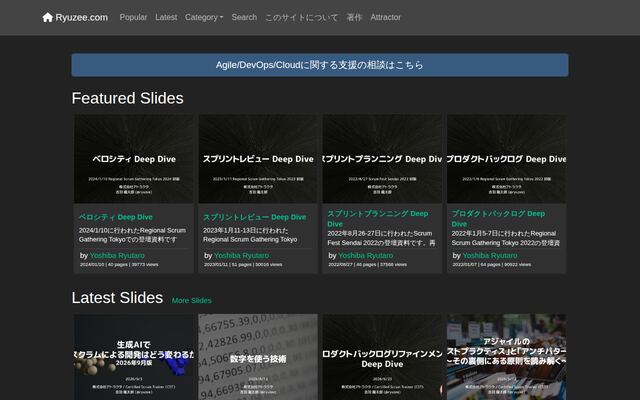
Task: Click the 2022年8月26-27日 description text
Action: [x=381, y=238]
